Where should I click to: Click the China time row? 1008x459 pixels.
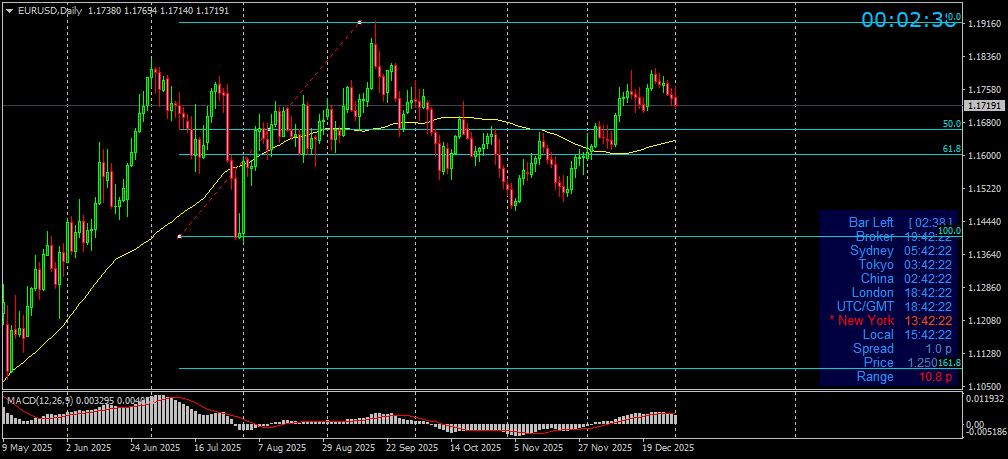pyautogui.click(x=906, y=278)
